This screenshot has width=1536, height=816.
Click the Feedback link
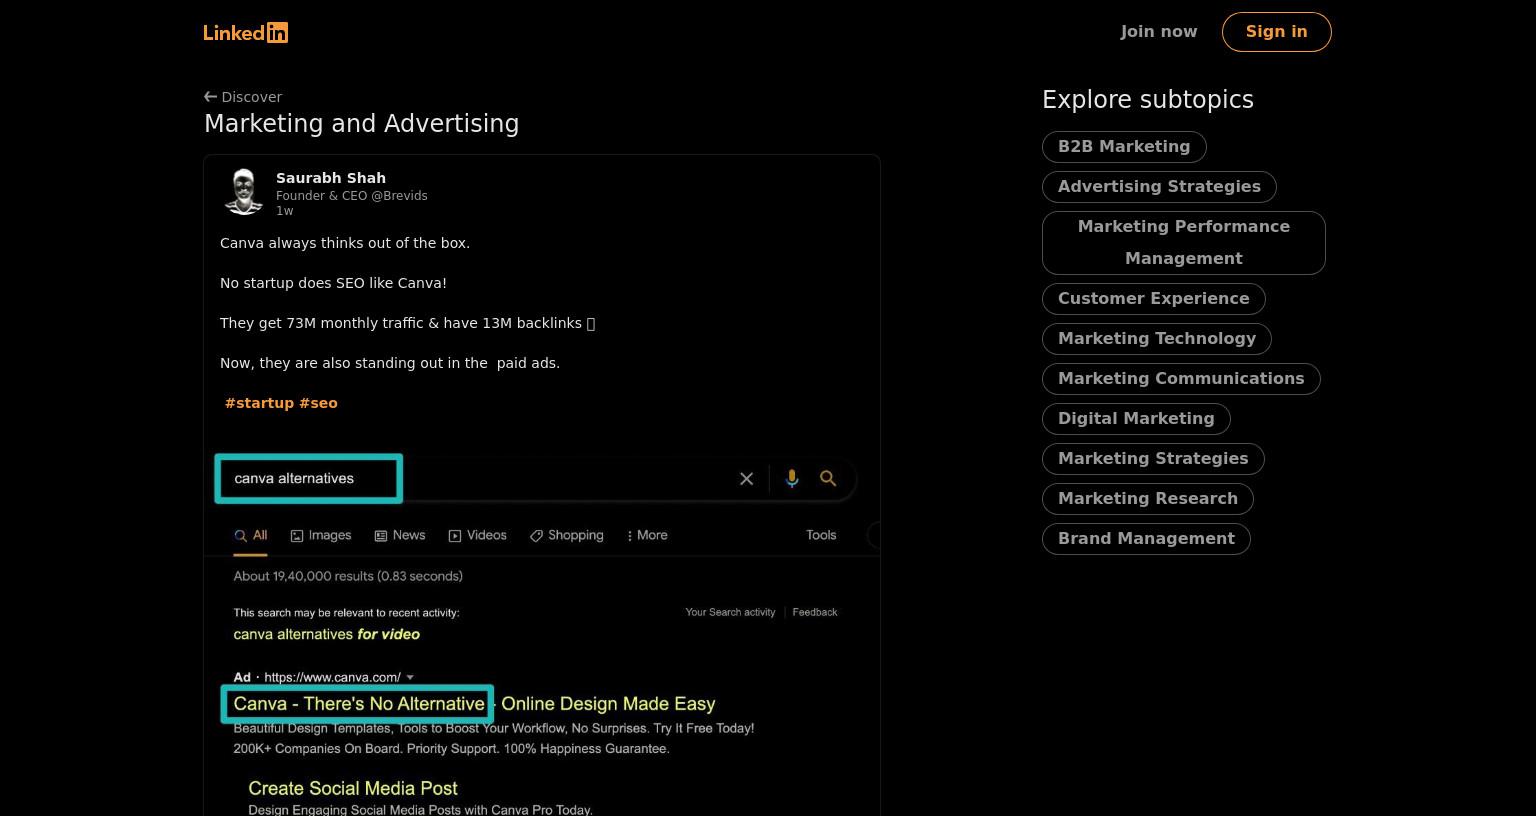(x=815, y=612)
